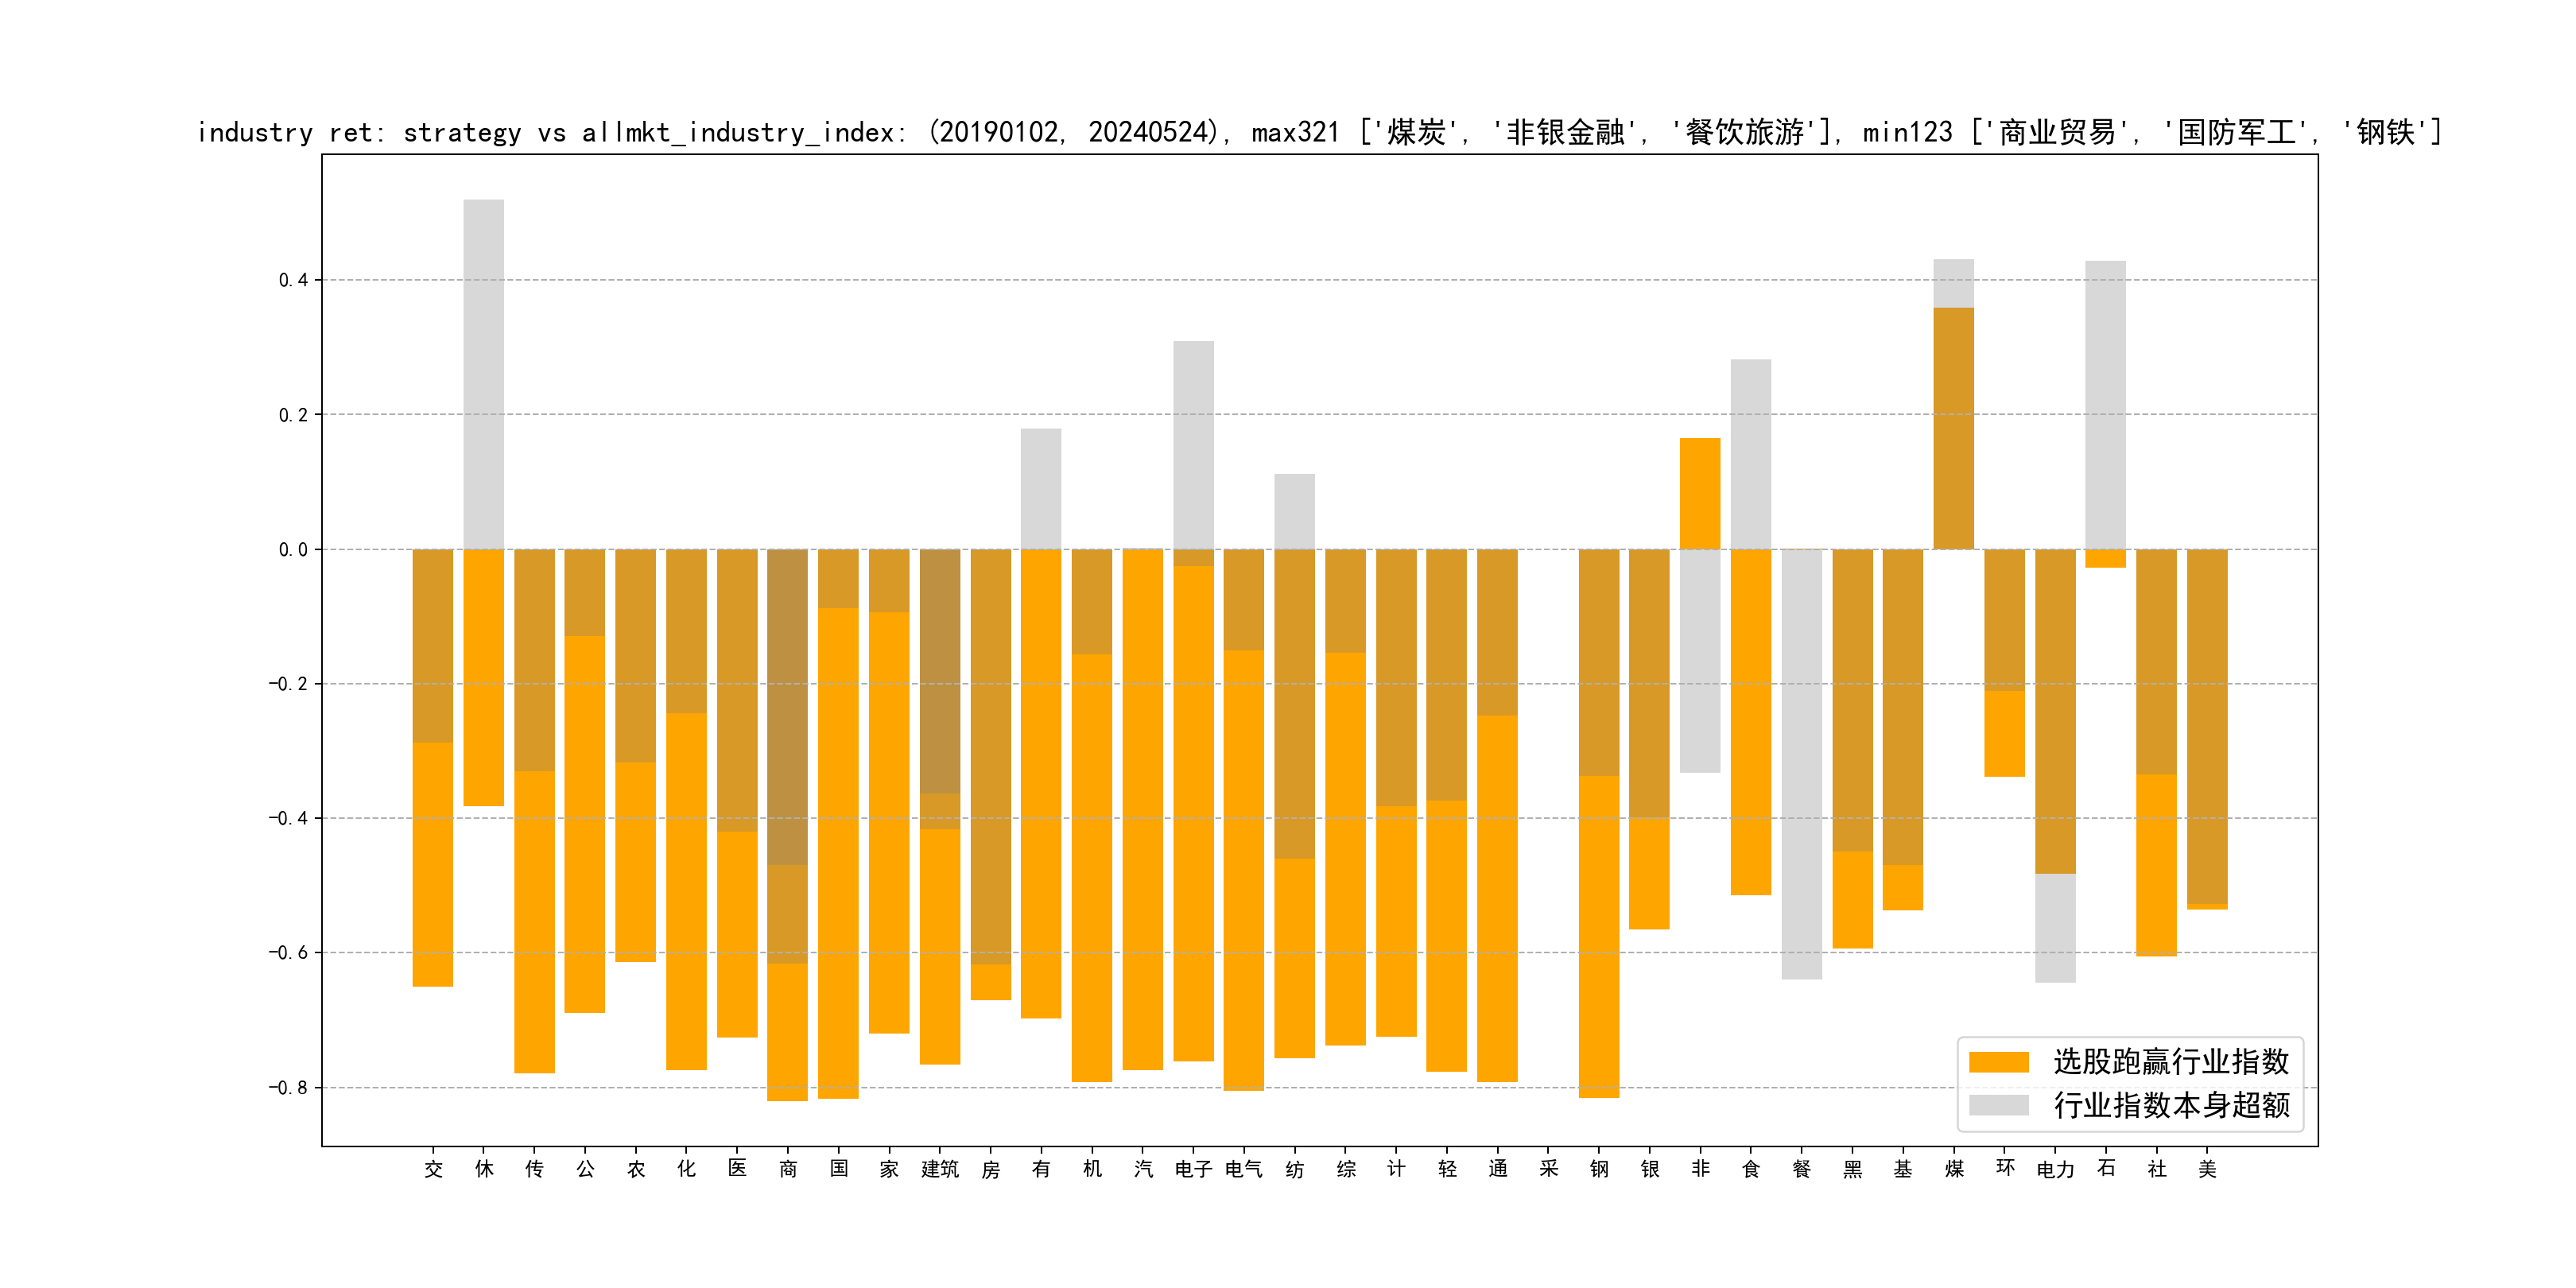The width and height of the screenshot is (2576, 1288).
Task: Select the legend label 行业指数本身超额
Action: coord(2171,1105)
